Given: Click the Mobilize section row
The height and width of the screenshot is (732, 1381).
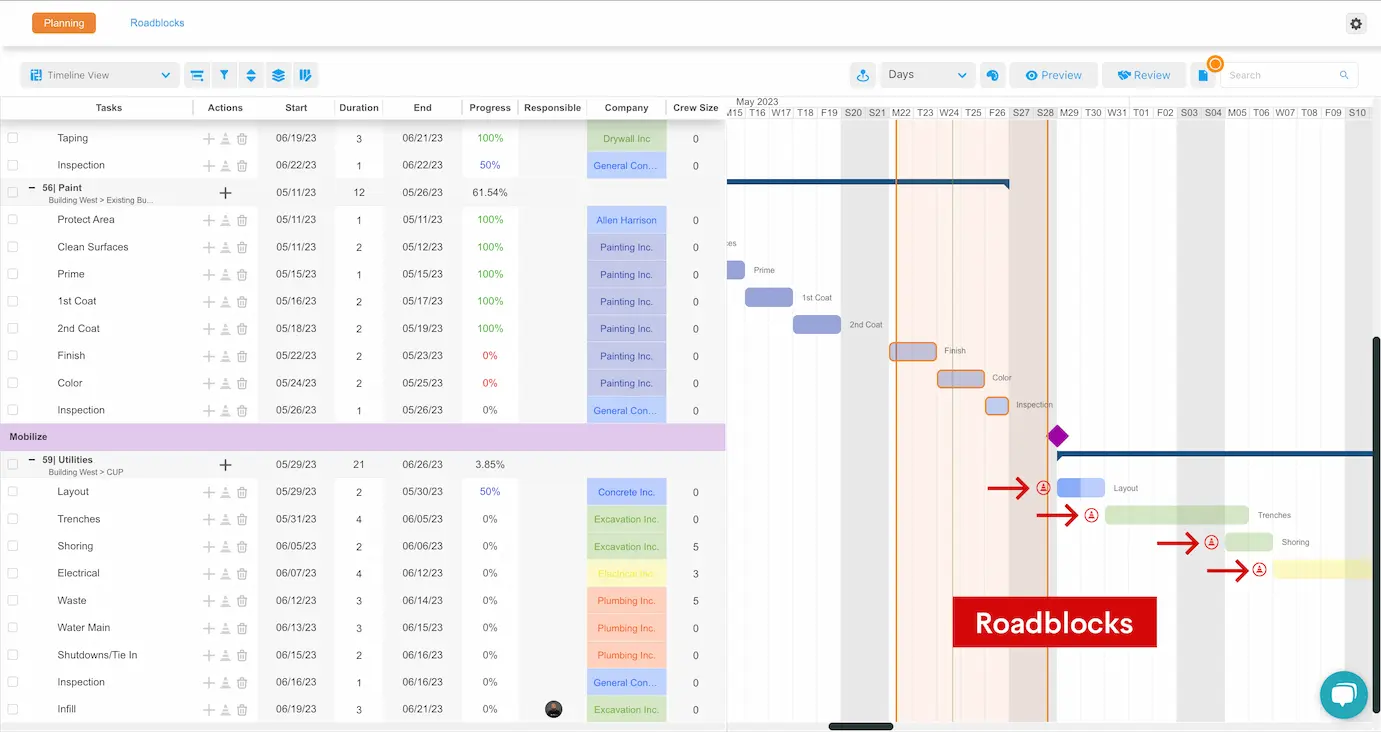Looking at the screenshot, I should tap(363, 437).
